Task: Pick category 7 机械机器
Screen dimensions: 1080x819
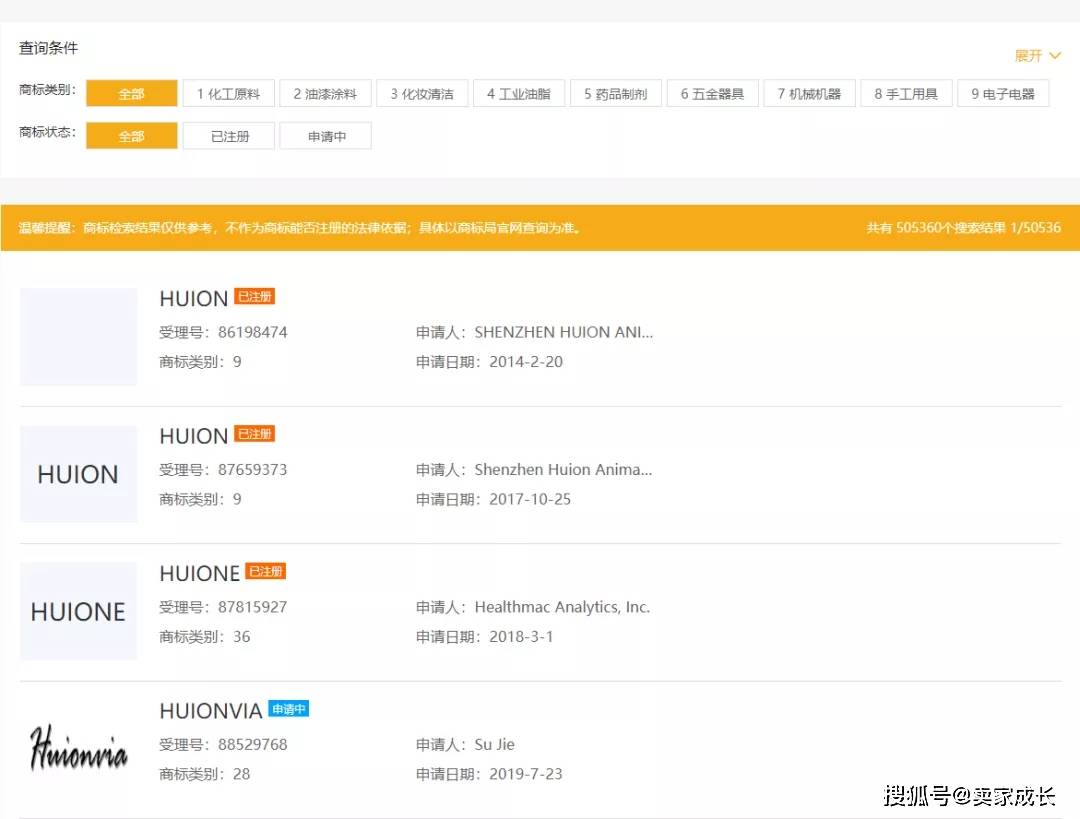Action: 809,94
